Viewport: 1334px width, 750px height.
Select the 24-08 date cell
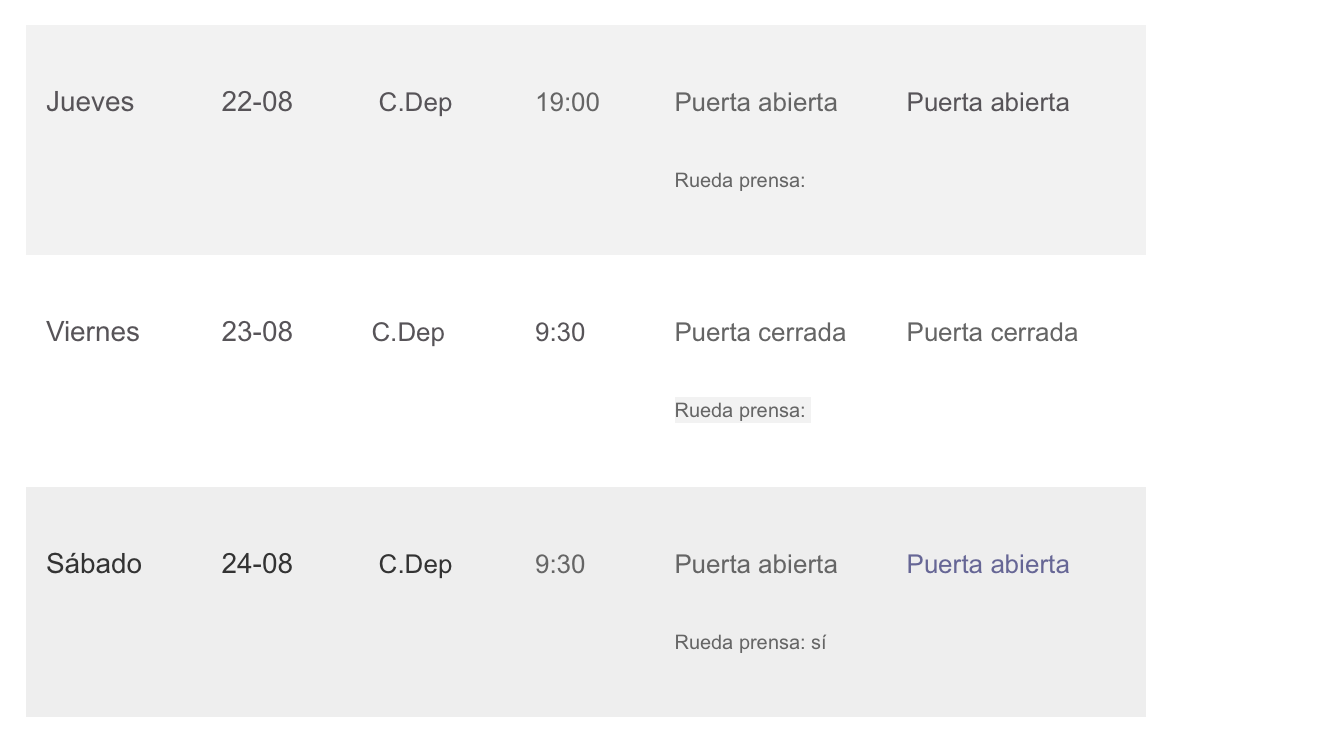pyautogui.click(x=257, y=564)
